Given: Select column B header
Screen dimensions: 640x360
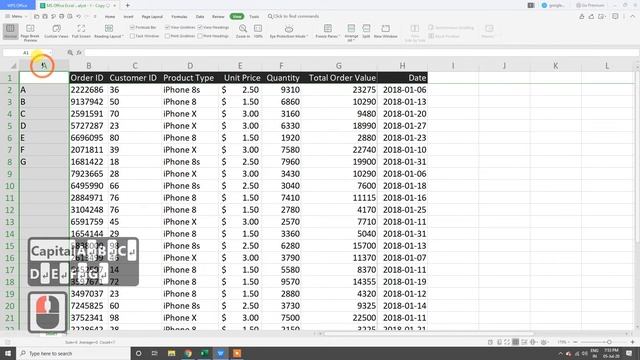Looking at the screenshot, I should [x=89, y=66].
